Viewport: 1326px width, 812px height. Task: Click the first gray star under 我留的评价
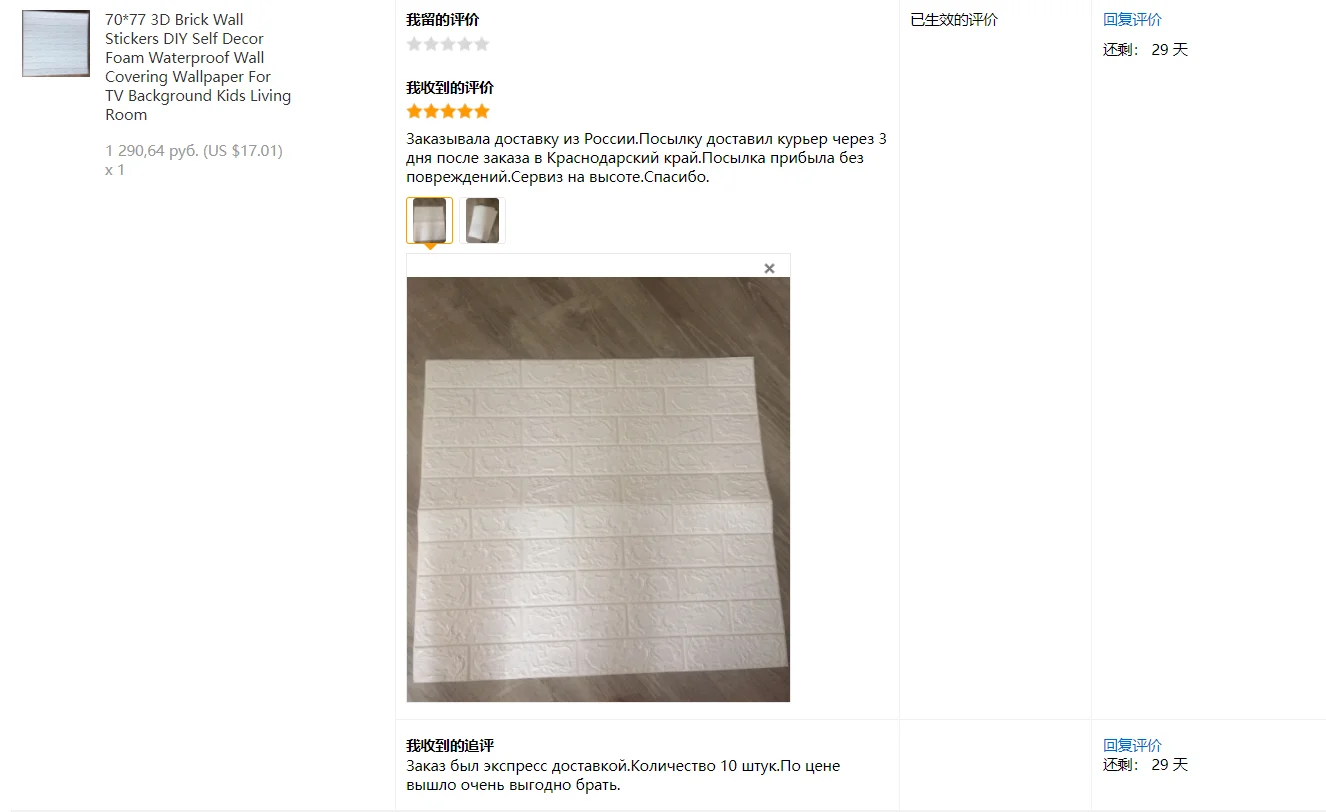[415, 44]
